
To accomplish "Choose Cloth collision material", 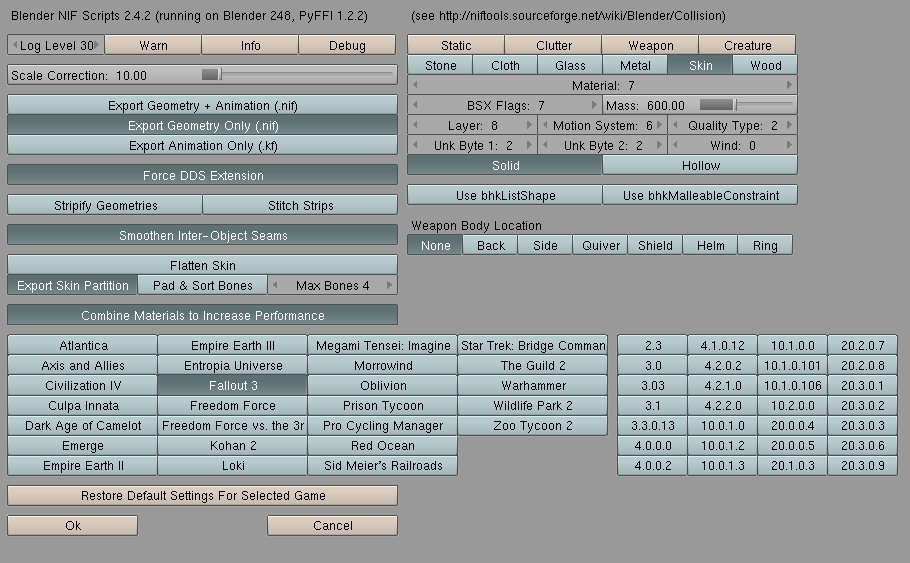I will [505, 65].
